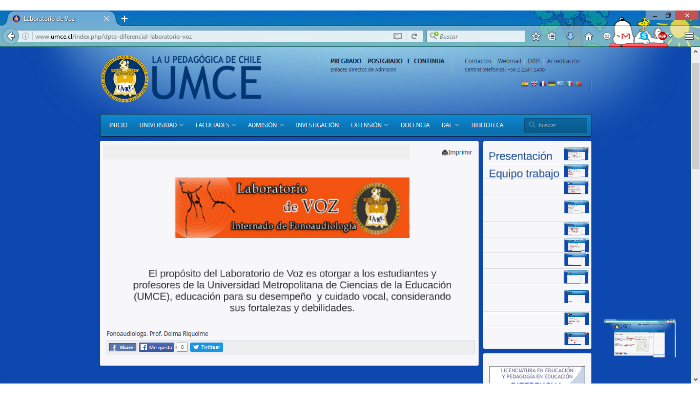The height and width of the screenshot is (394, 700).
Task: Switch site language to Greek flag
Action: [x=561, y=83]
